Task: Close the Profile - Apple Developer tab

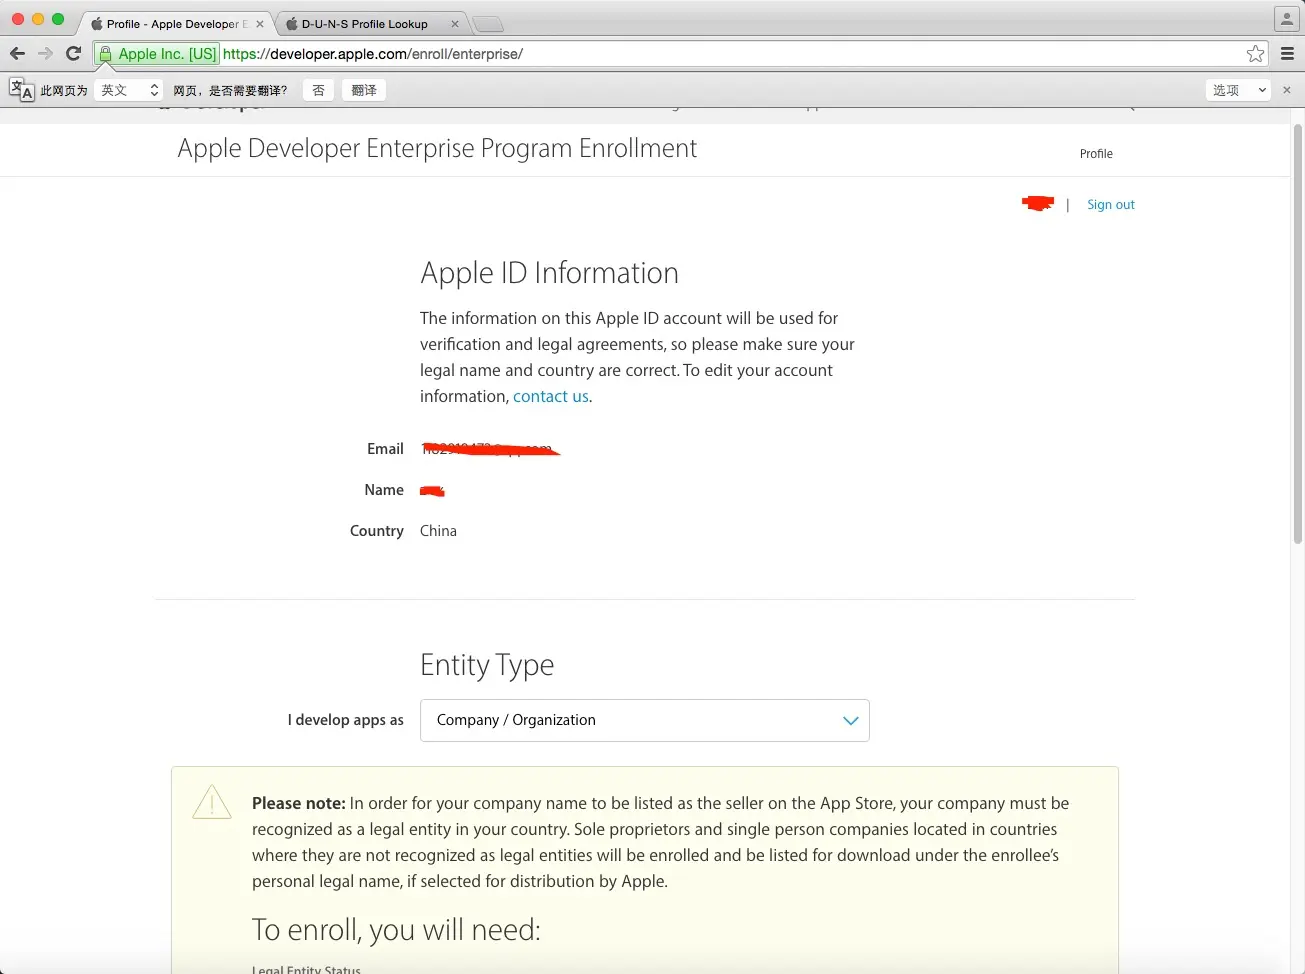Action: tap(260, 24)
